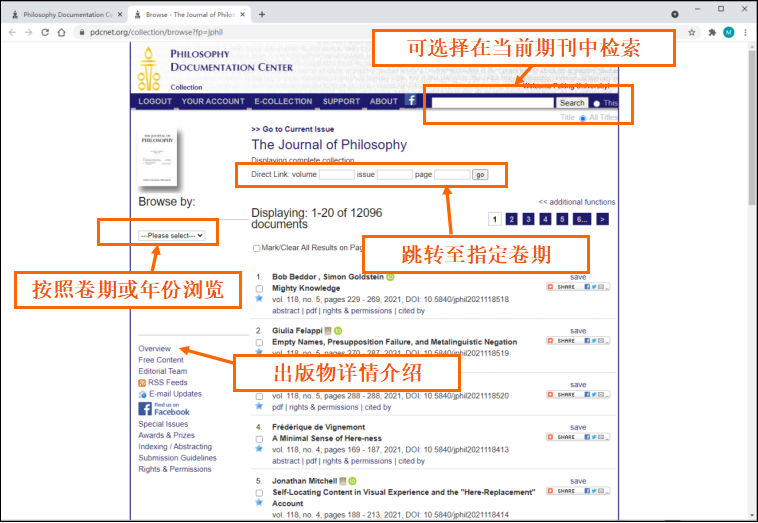
Task: Open Go to Current Issue link
Action: [292, 129]
